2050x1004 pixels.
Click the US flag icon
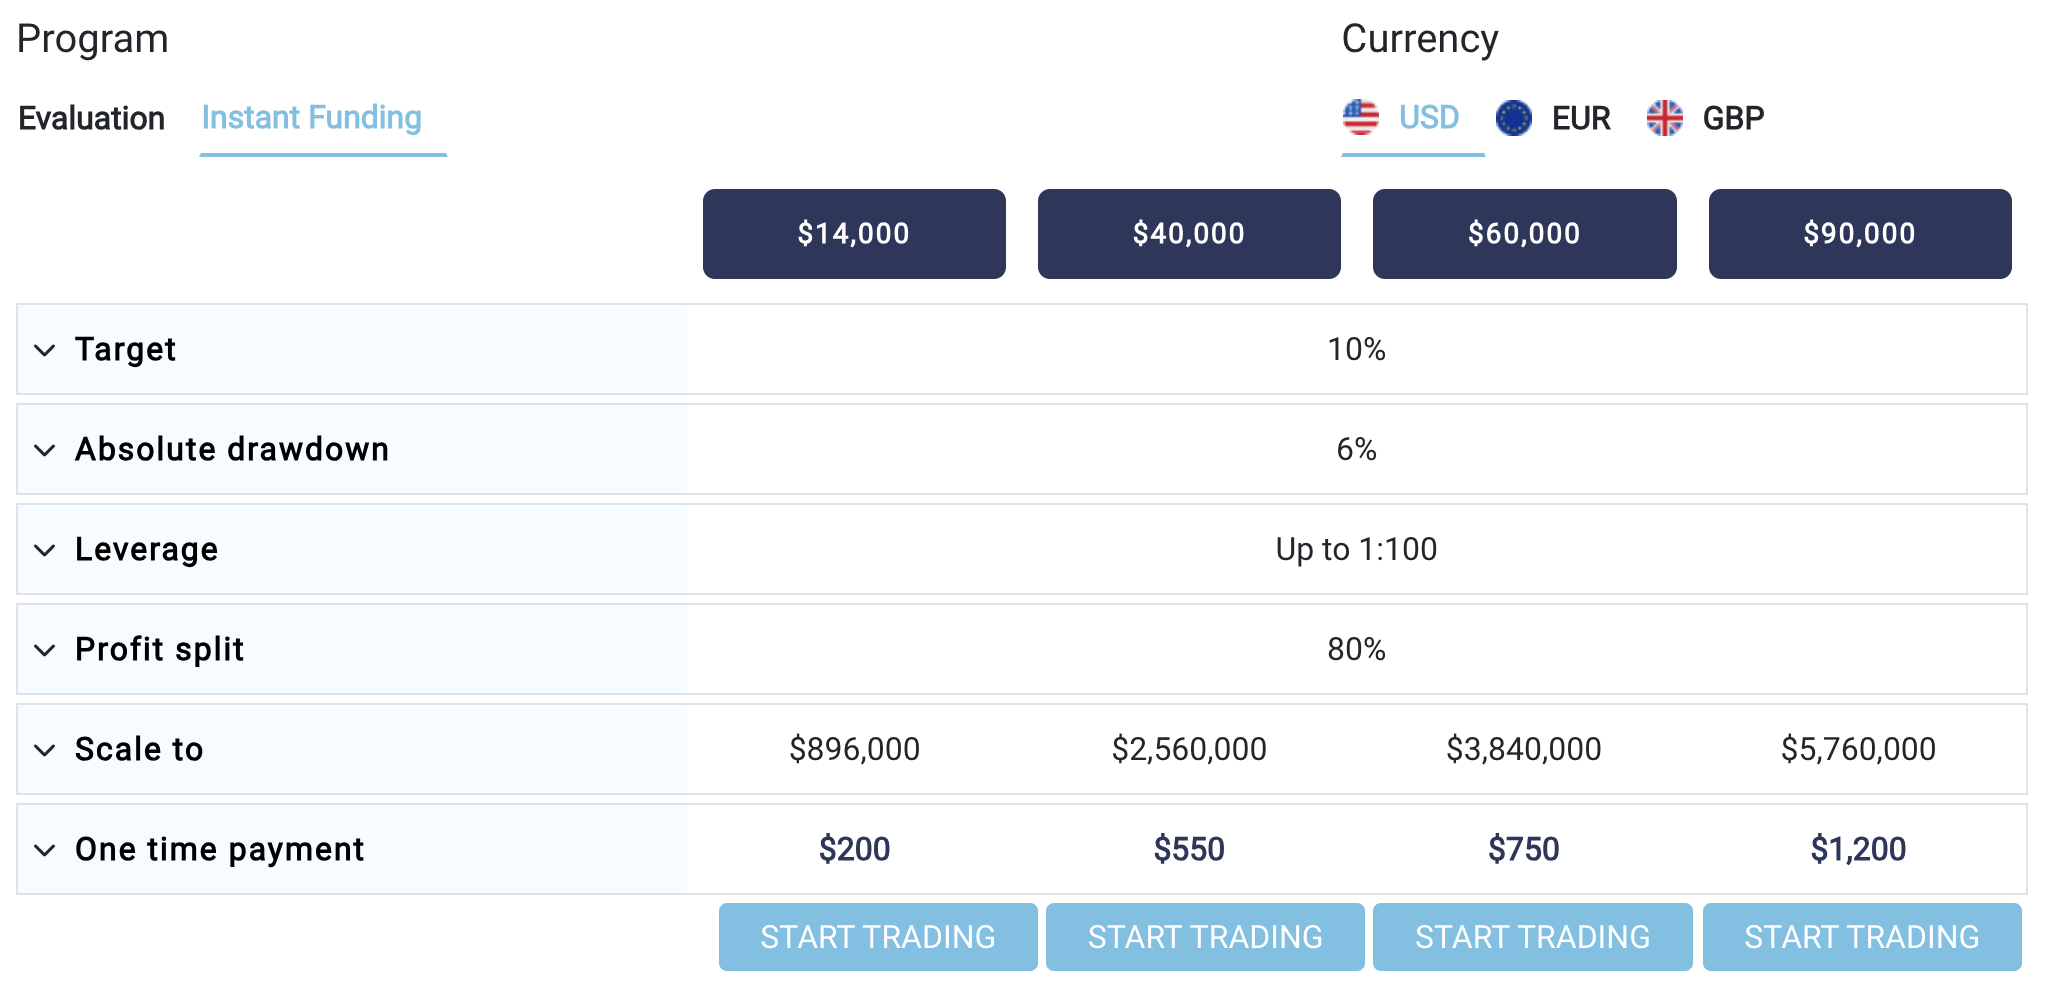1360,117
